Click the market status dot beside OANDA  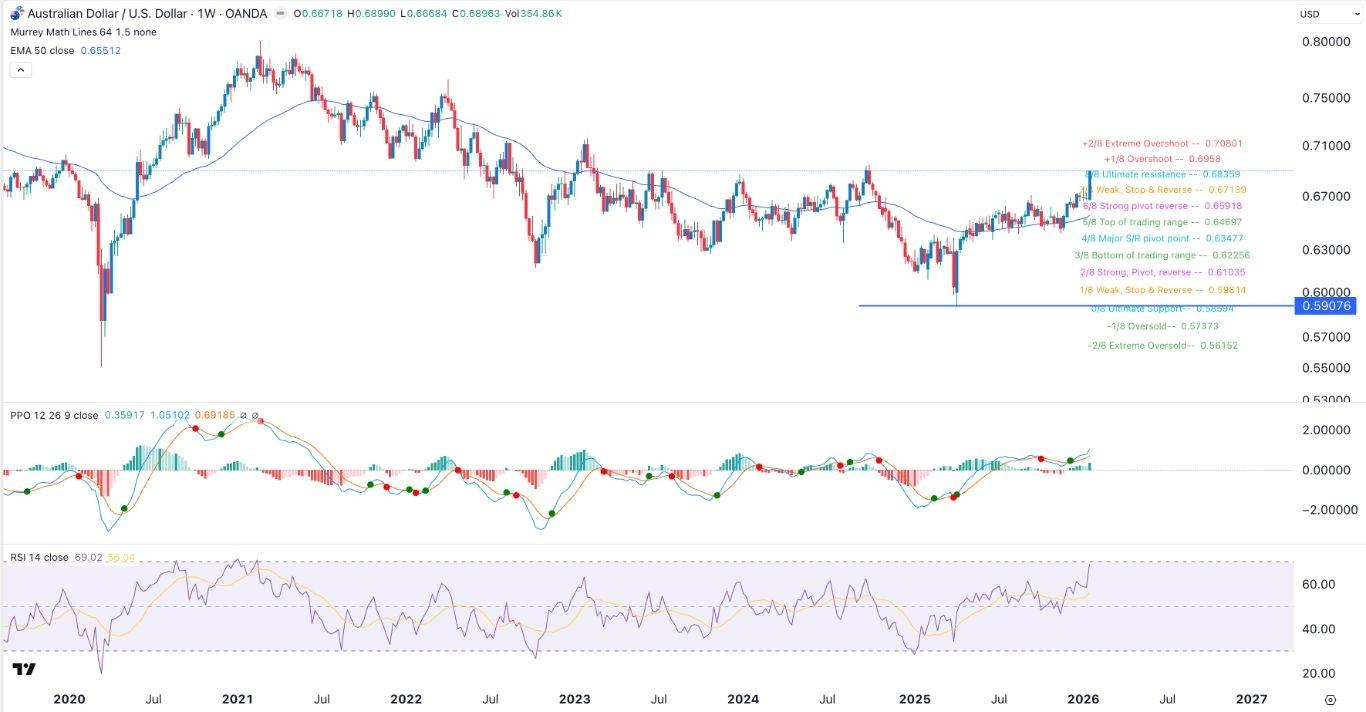280,13
